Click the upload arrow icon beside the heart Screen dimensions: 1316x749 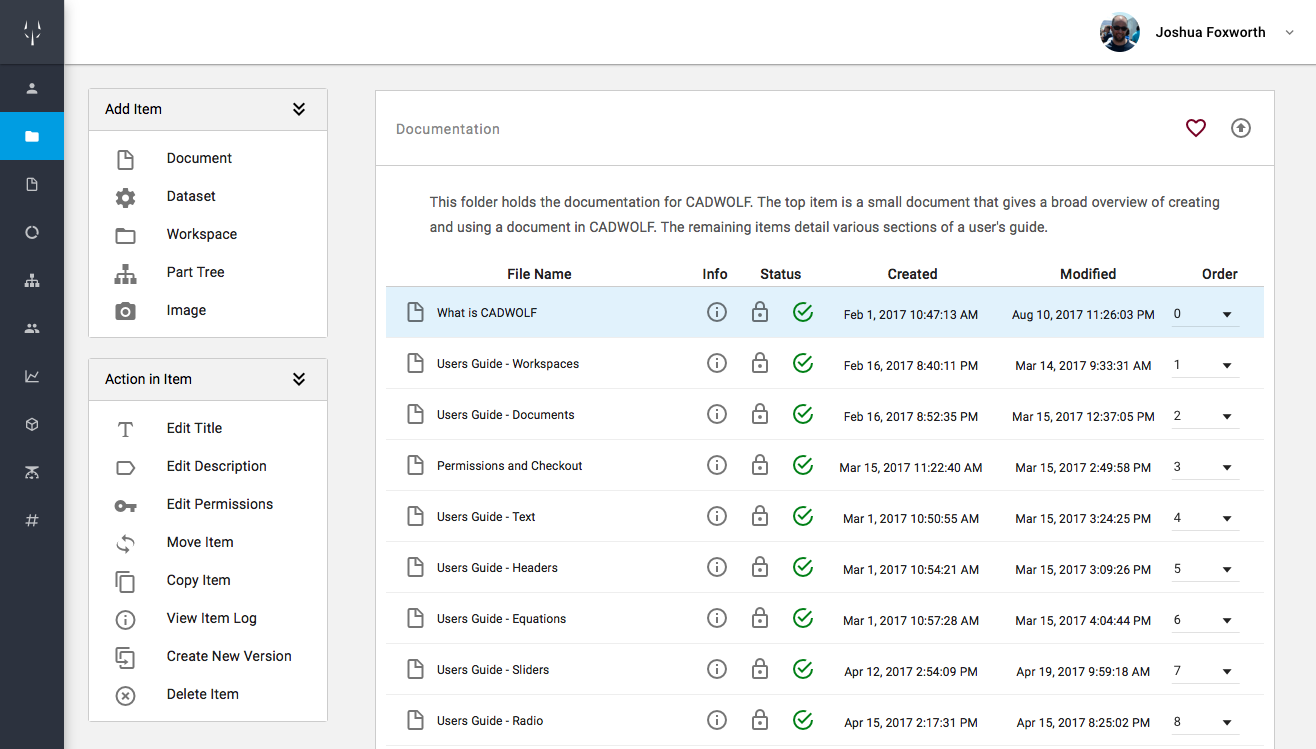tap(1240, 128)
